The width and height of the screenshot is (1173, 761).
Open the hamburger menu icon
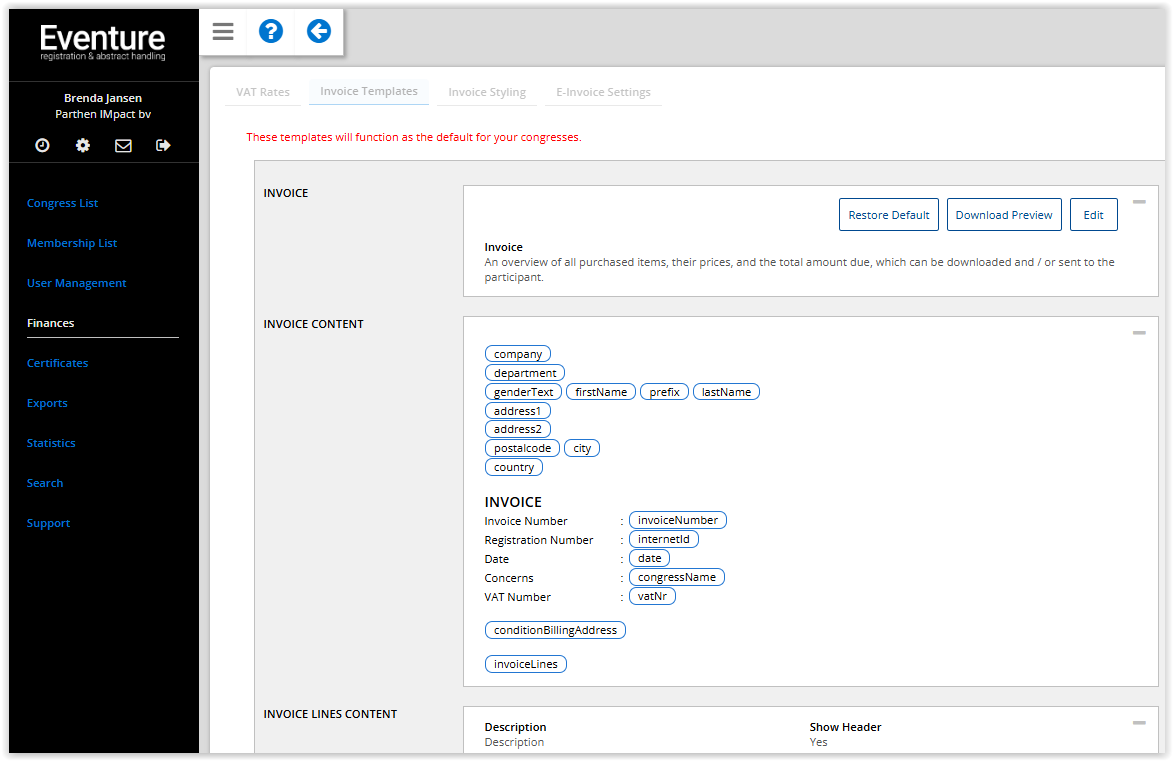(223, 32)
